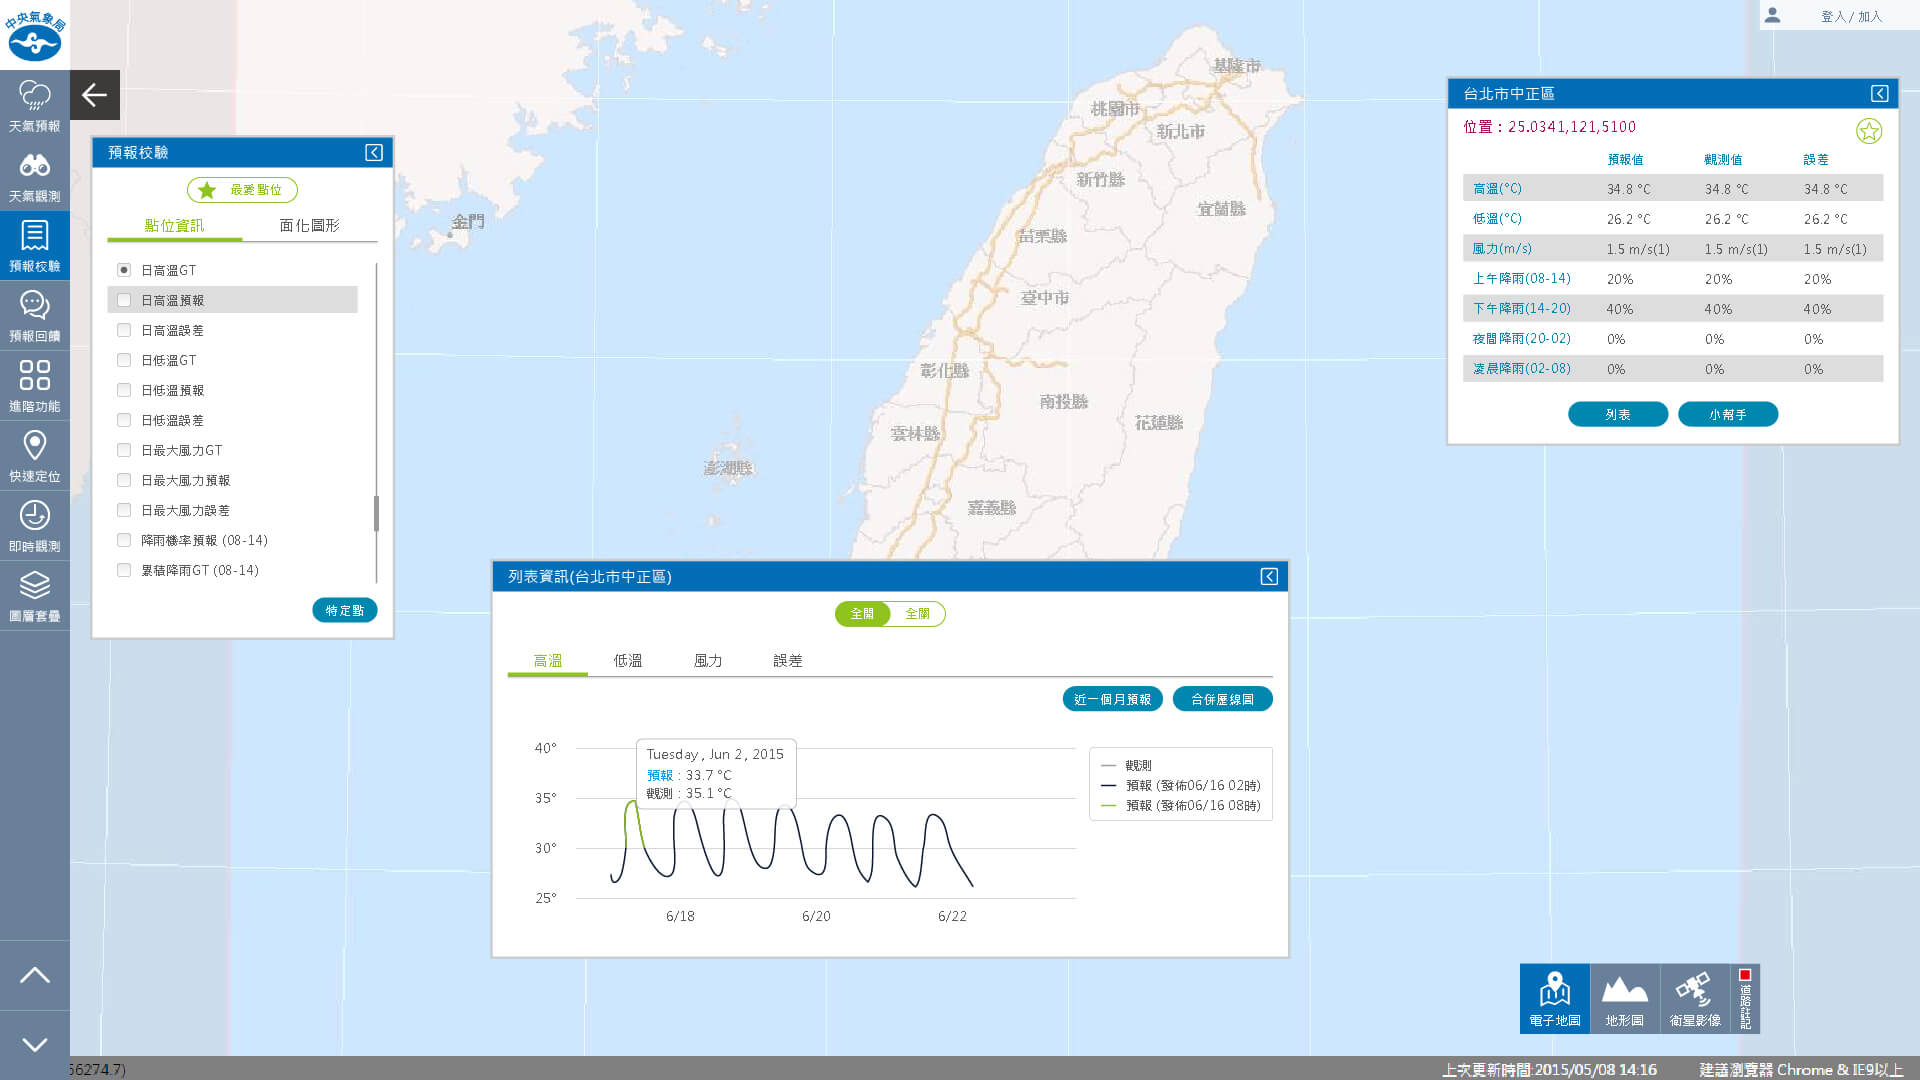Image resolution: width=1920 pixels, height=1080 pixels.
Task: Switch to the 面化圖形 tab
Action: click(x=309, y=226)
